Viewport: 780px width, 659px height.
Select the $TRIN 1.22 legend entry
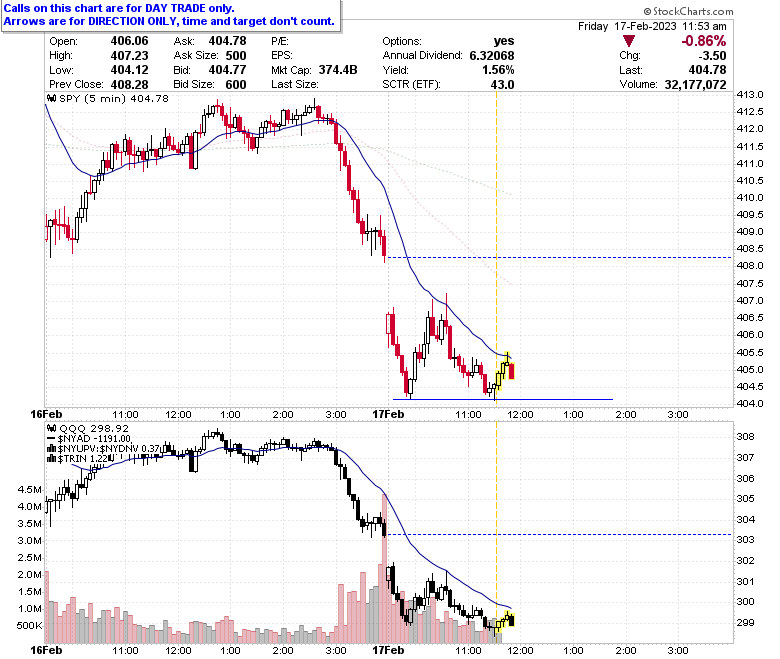click(82, 459)
